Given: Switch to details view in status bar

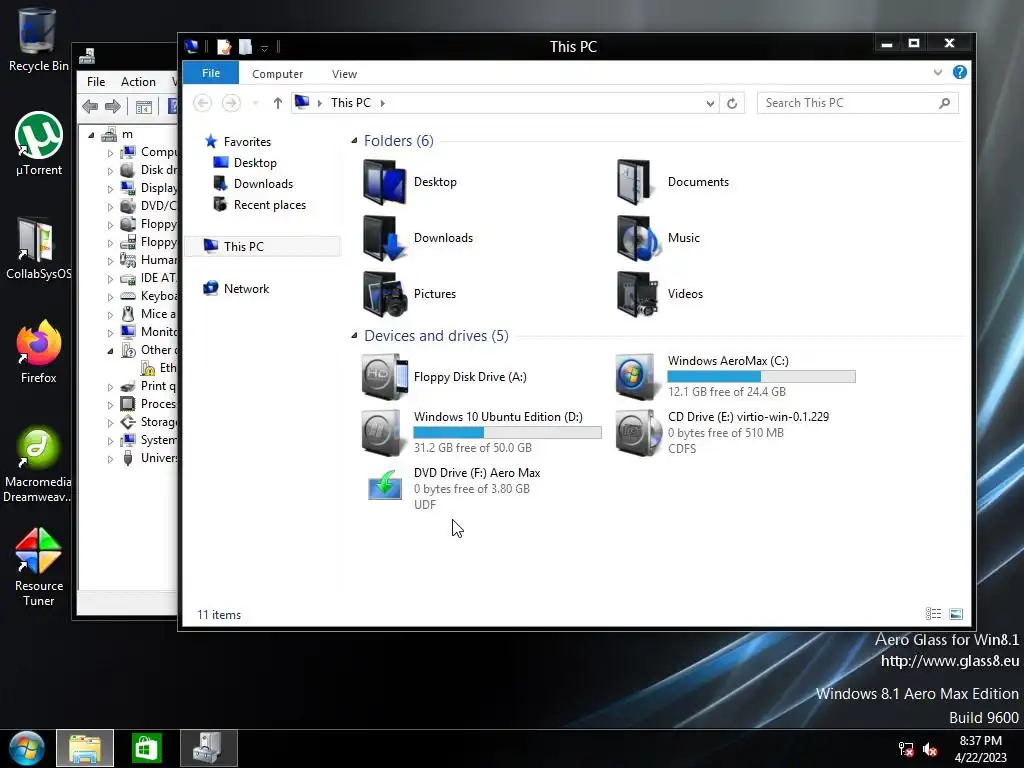Looking at the screenshot, I should coord(933,614).
